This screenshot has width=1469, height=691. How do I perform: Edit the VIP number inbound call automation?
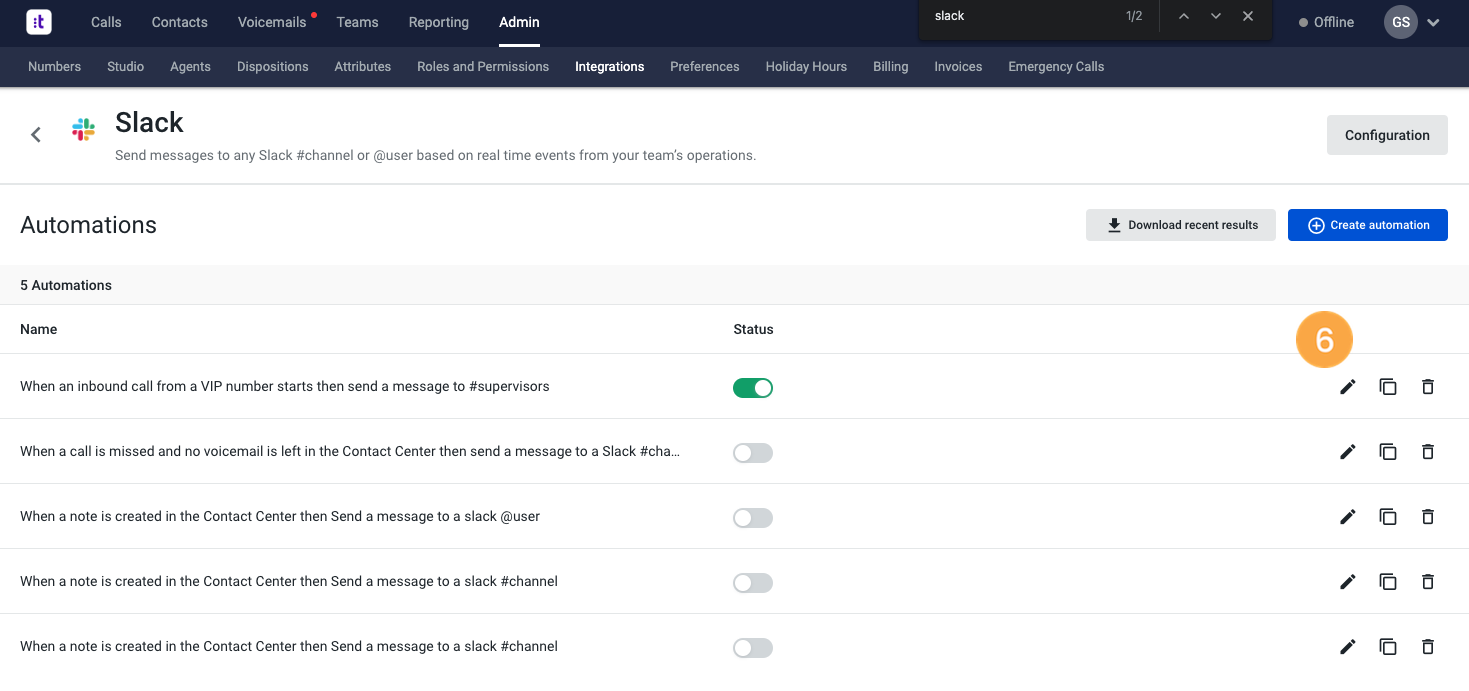click(x=1348, y=387)
